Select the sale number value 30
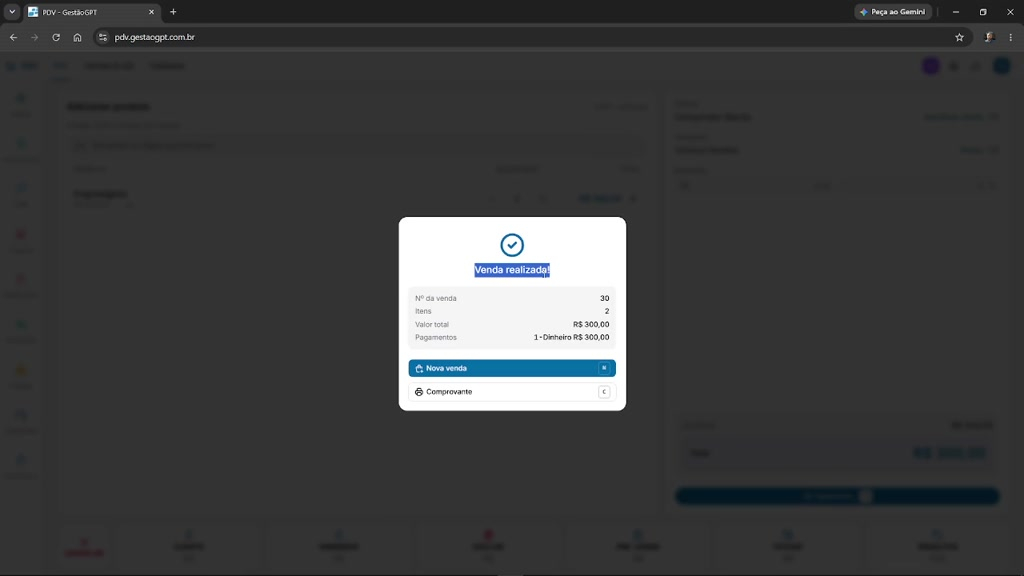Viewport: 1024px width, 576px height. point(605,298)
